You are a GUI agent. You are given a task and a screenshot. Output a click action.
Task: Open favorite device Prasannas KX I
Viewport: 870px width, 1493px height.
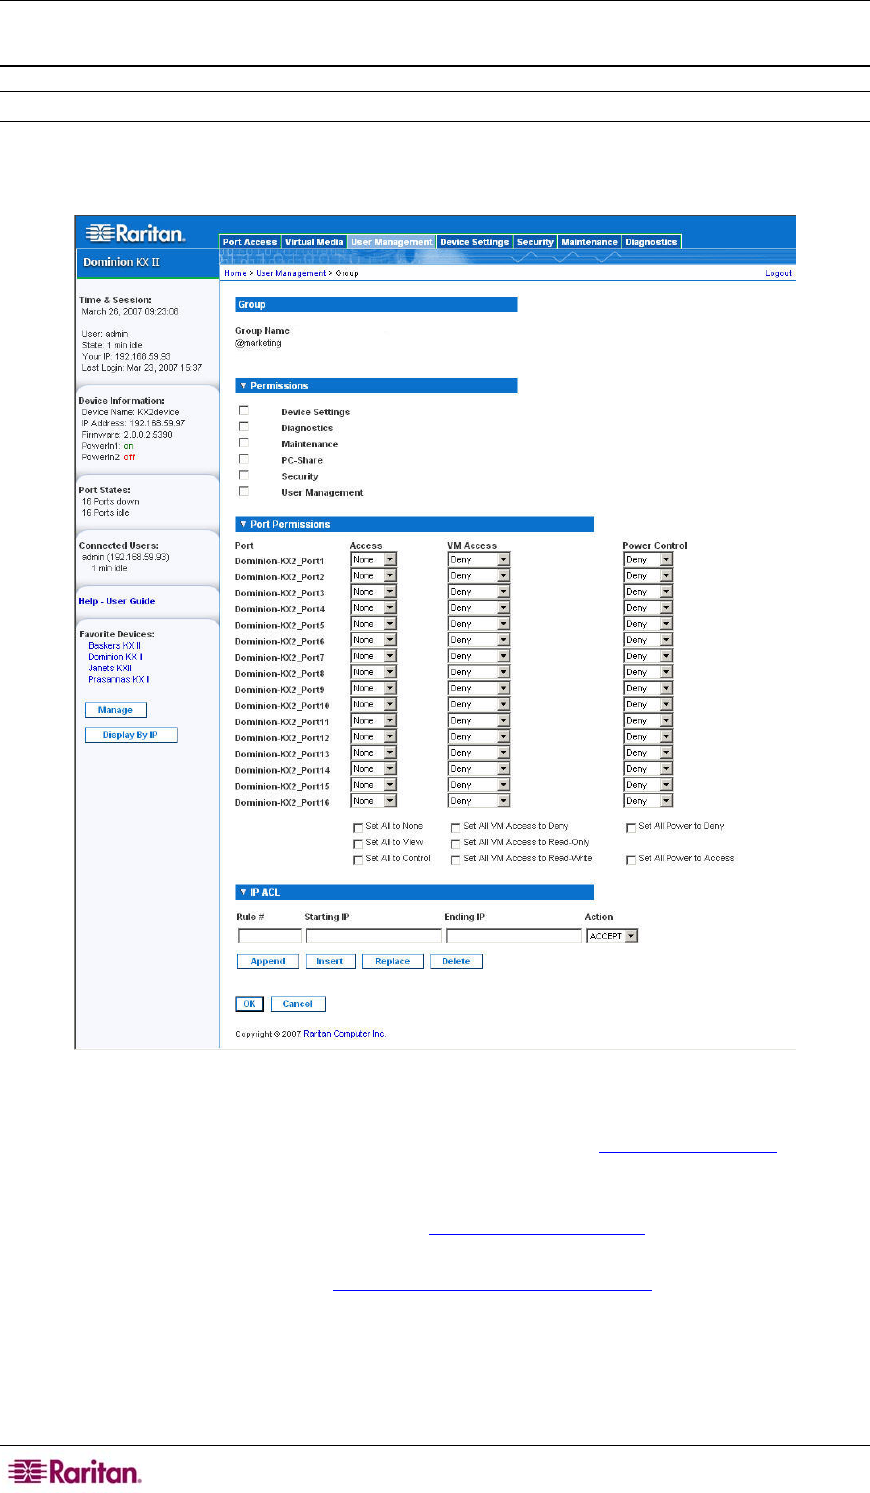point(119,679)
